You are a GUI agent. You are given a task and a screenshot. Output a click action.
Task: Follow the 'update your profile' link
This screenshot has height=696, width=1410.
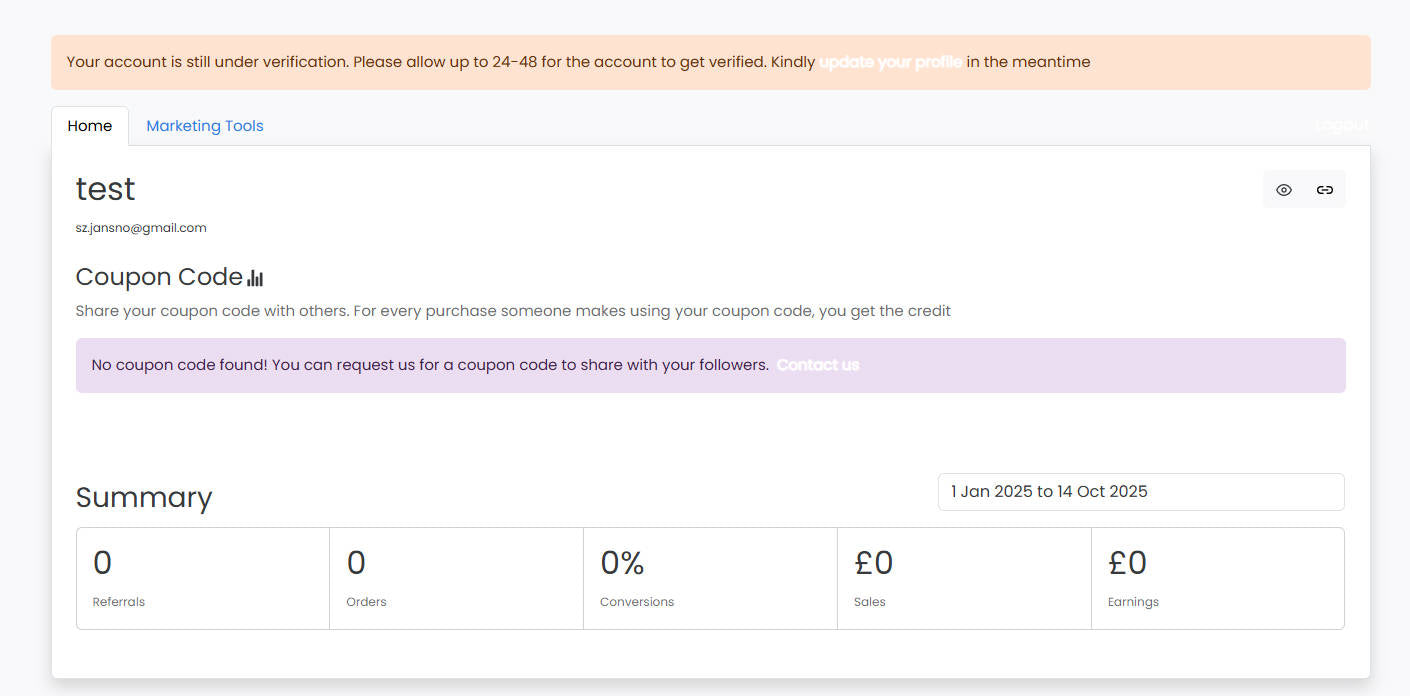click(891, 62)
